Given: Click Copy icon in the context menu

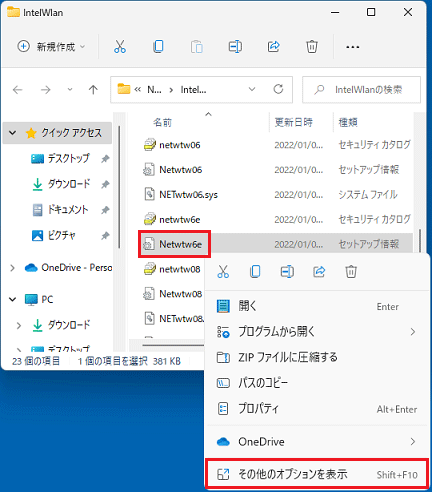Looking at the screenshot, I should click(255, 271).
